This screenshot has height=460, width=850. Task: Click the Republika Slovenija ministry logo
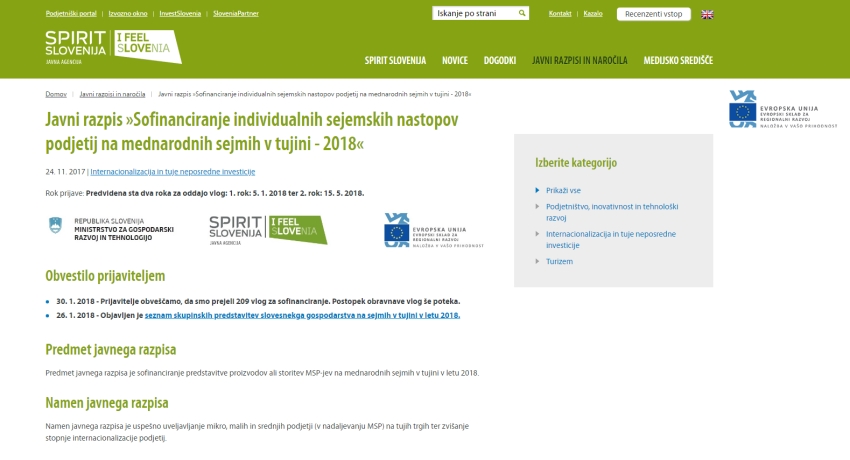[111, 229]
